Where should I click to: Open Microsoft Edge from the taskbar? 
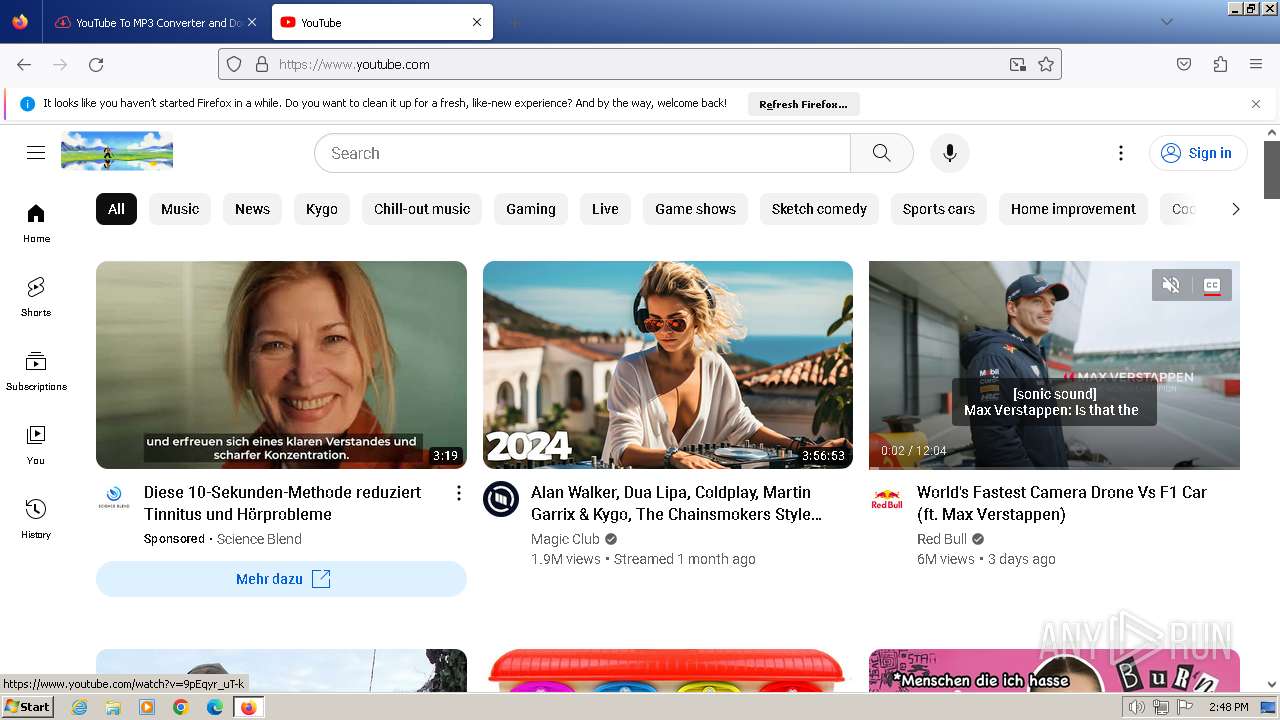(x=215, y=707)
